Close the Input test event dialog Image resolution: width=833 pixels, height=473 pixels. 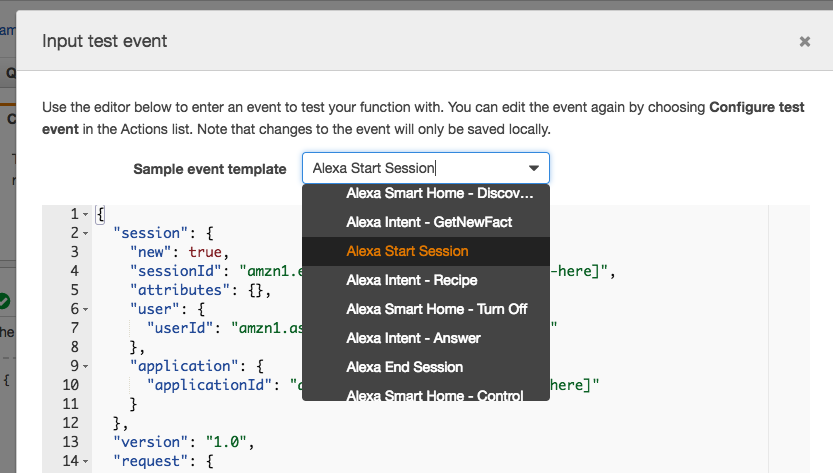(804, 41)
